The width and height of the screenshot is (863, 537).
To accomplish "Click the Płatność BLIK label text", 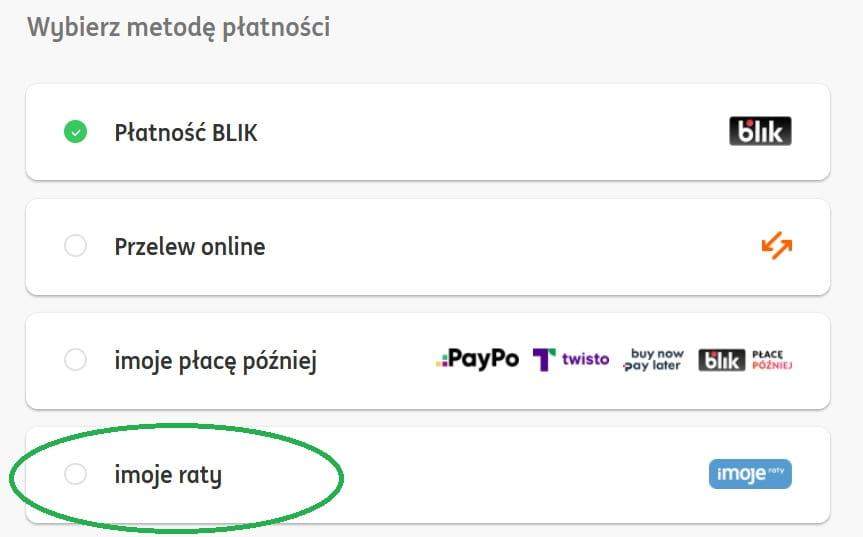I will pos(186,132).
